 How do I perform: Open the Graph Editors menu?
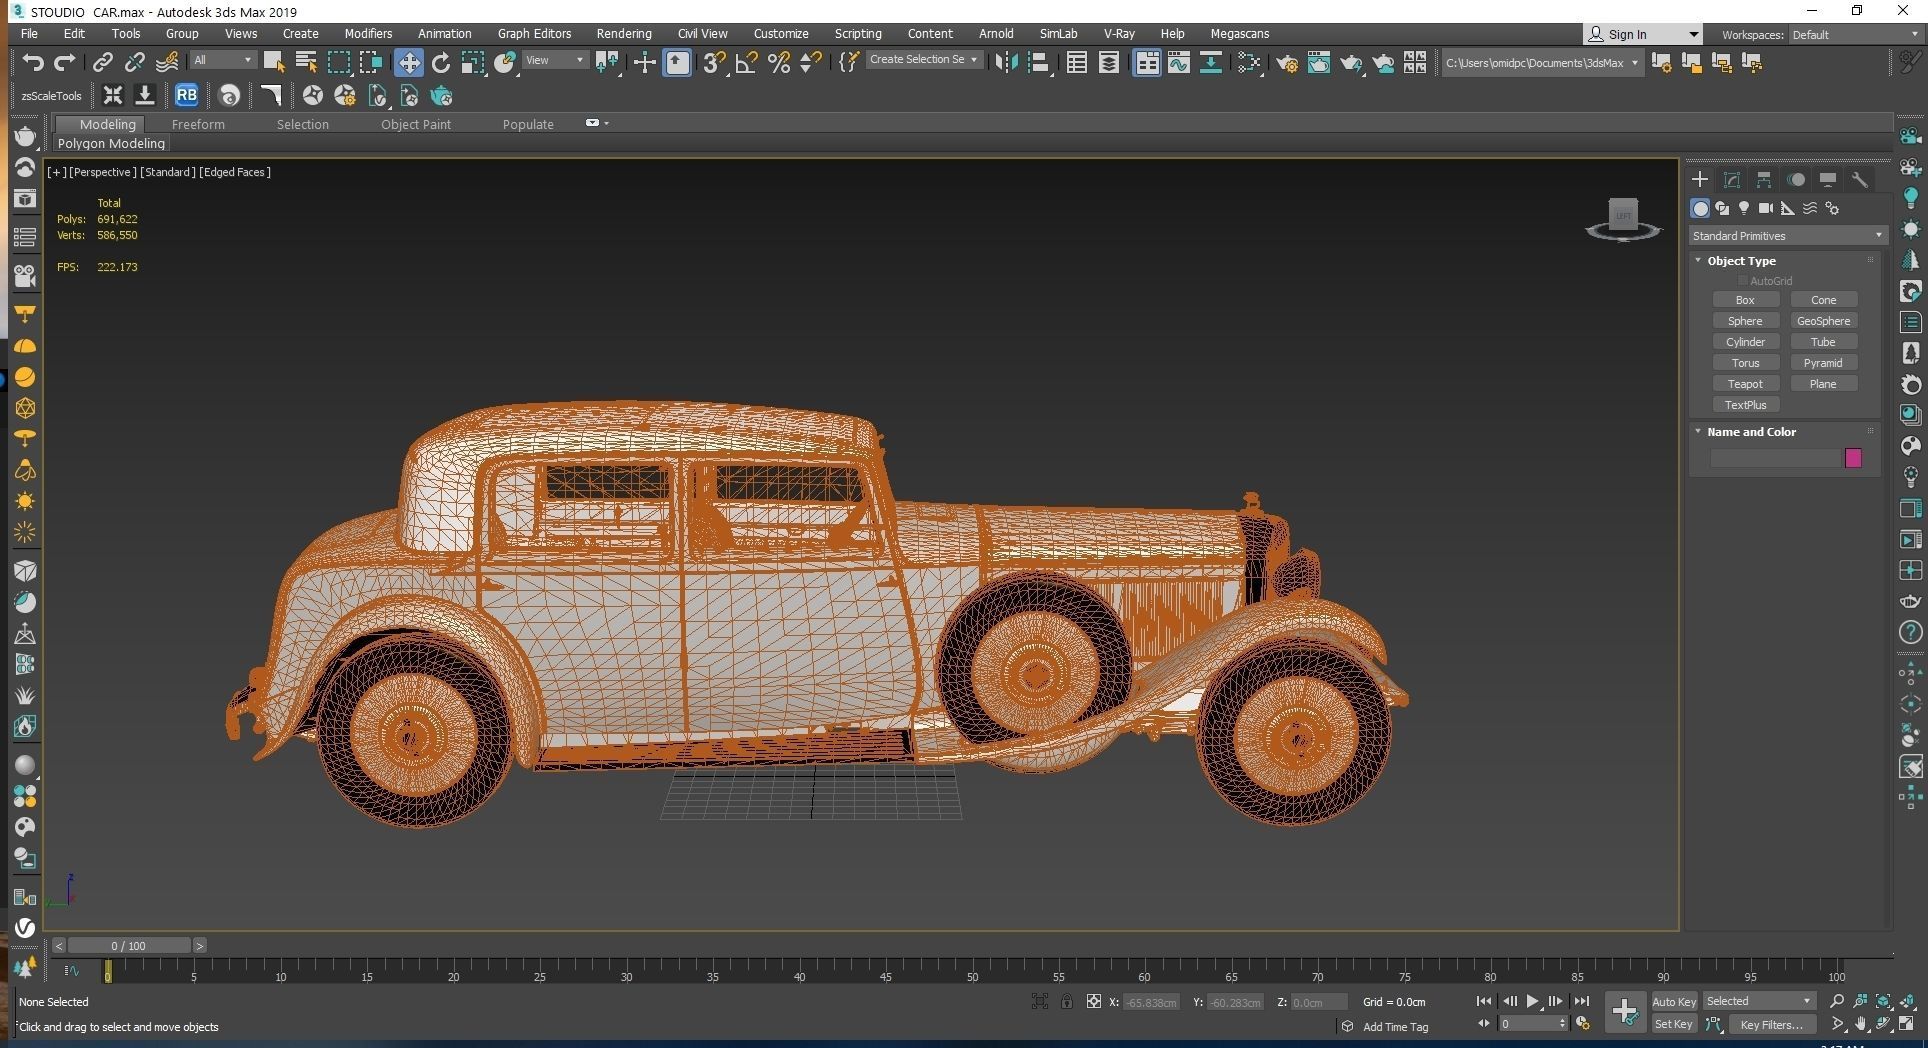pyautogui.click(x=534, y=33)
